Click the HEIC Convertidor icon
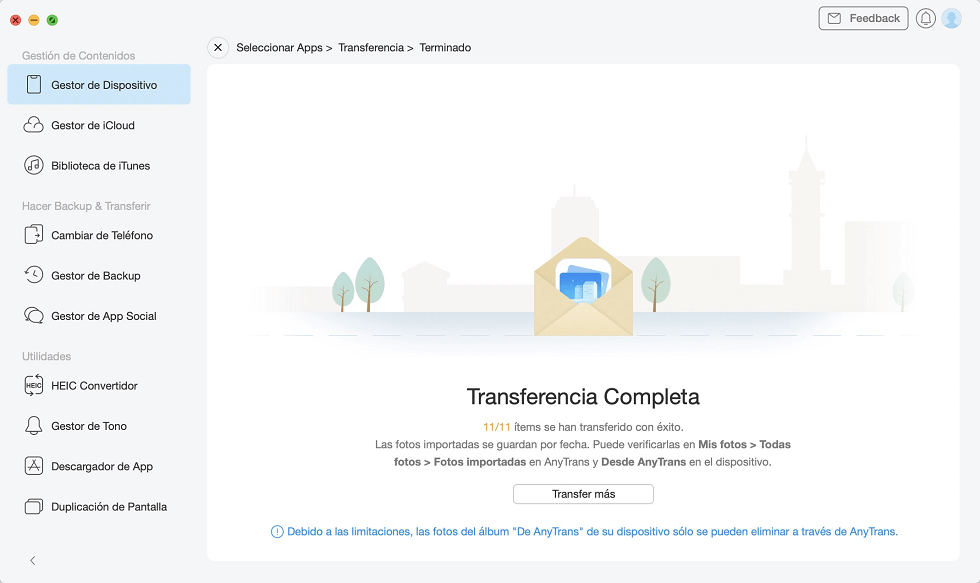Screen dimensions: 980x583 pyautogui.click(x=34, y=386)
